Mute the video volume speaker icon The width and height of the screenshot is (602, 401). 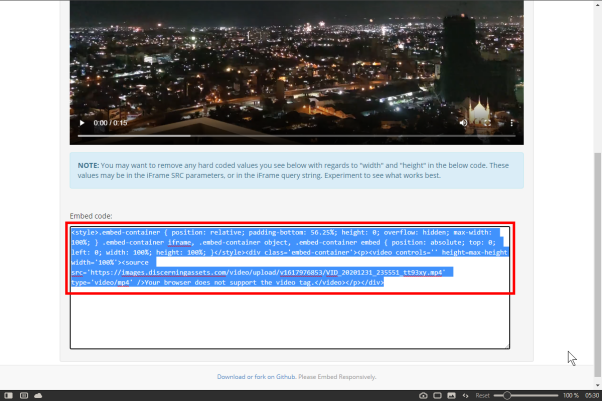pyautogui.click(x=463, y=123)
